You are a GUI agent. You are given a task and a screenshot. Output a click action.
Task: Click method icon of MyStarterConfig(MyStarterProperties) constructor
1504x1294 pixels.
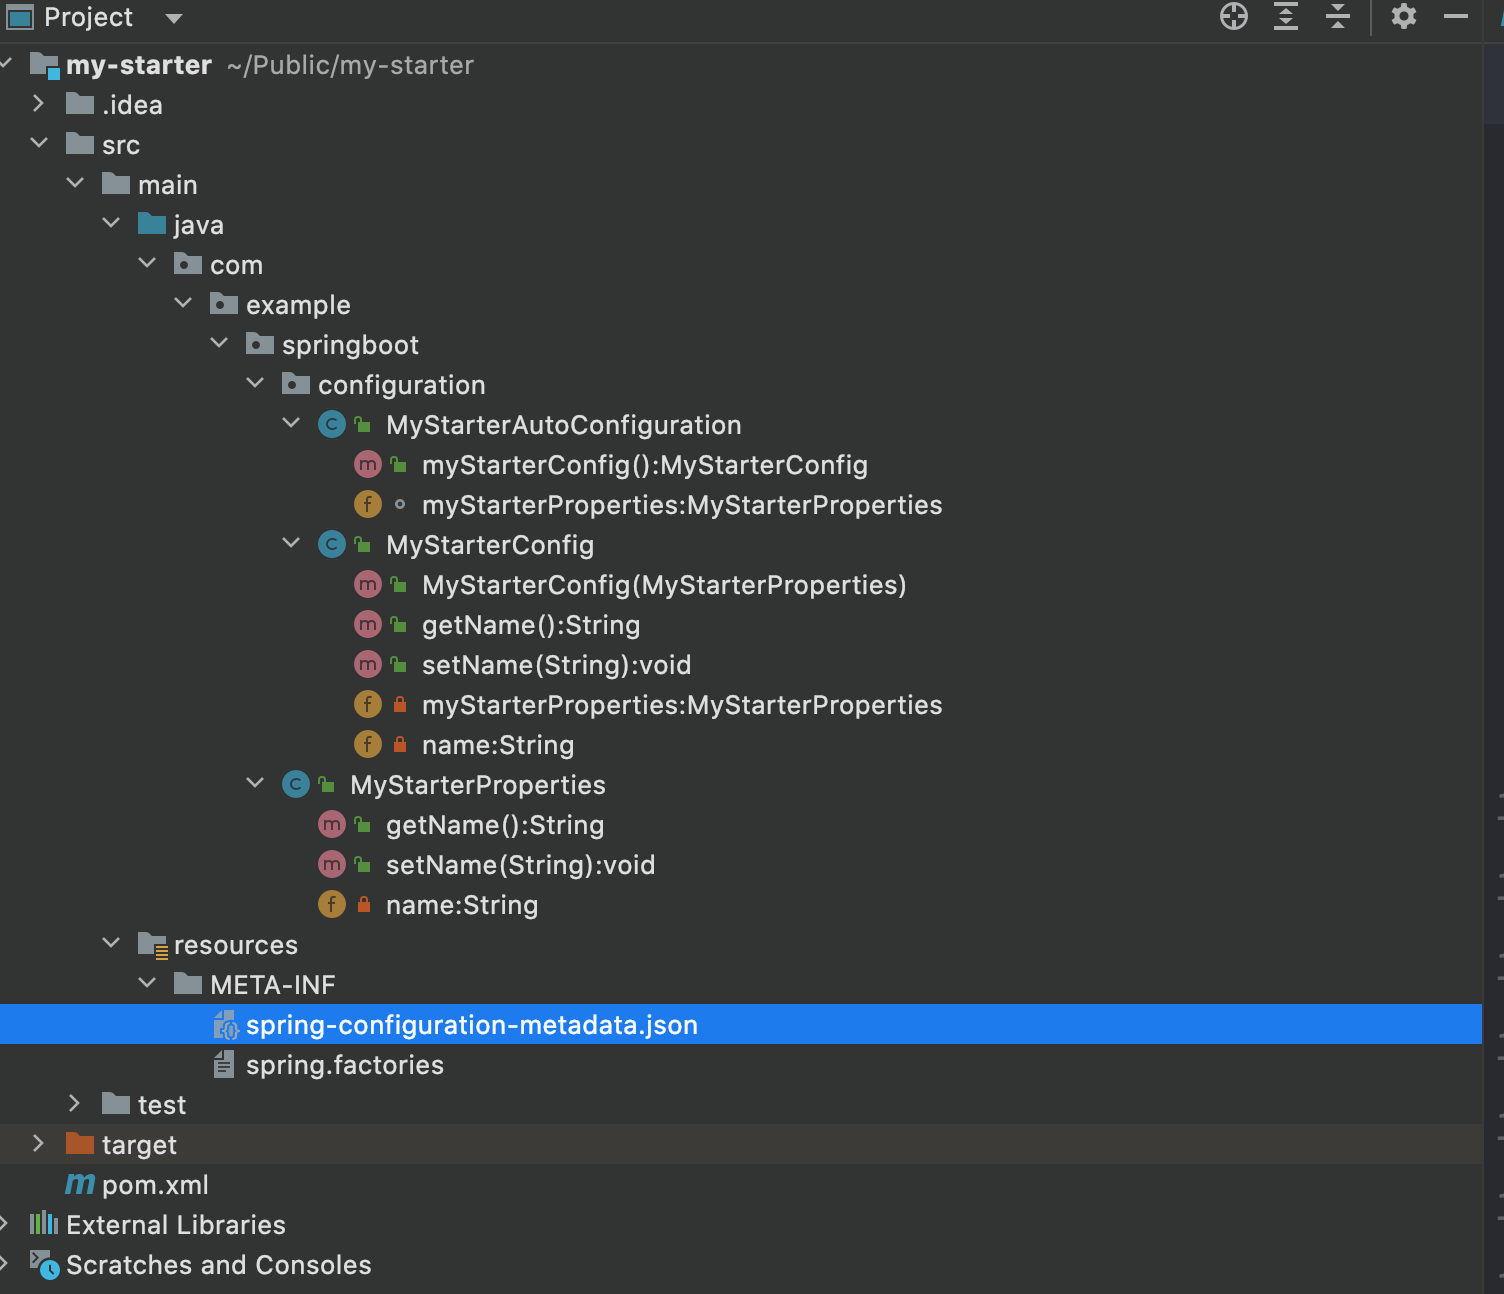(x=368, y=585)
